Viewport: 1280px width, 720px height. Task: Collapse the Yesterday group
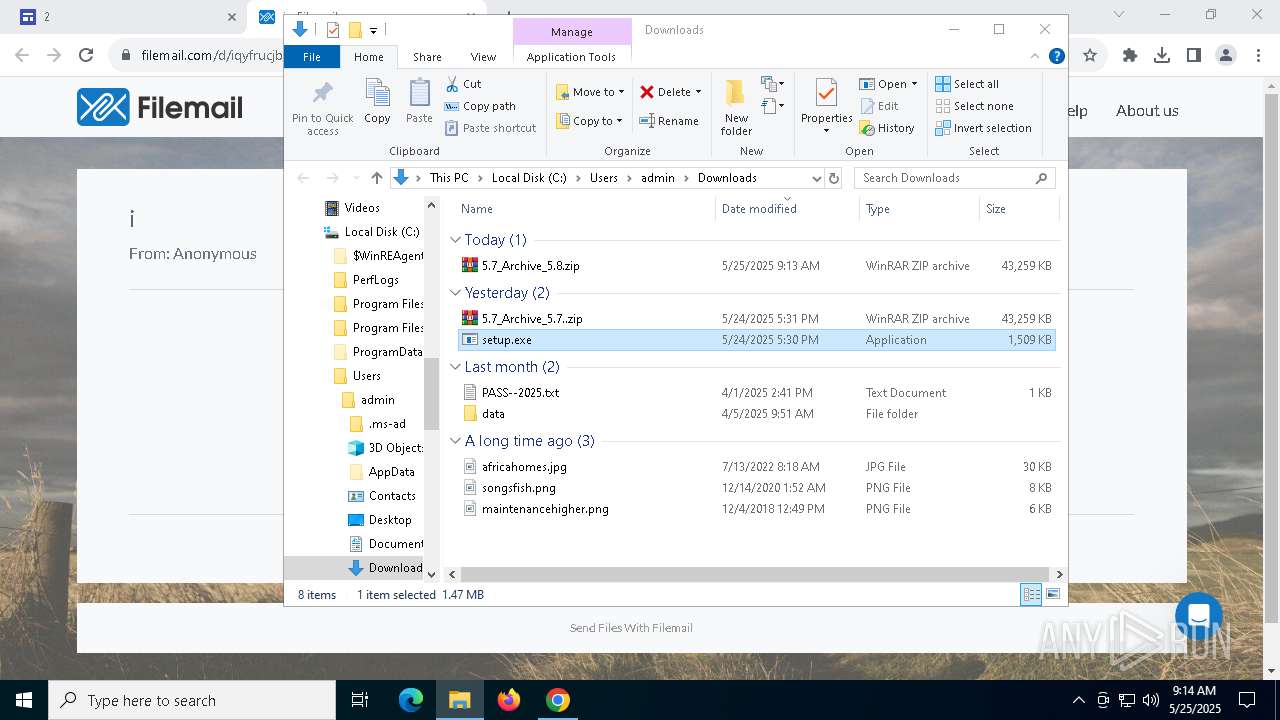coord(455,293)
